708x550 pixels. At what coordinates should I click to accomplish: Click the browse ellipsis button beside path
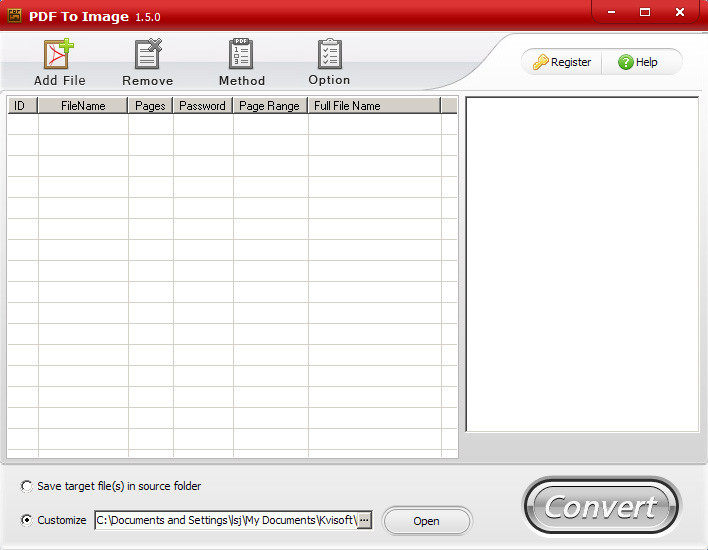[x=364, y=520]
